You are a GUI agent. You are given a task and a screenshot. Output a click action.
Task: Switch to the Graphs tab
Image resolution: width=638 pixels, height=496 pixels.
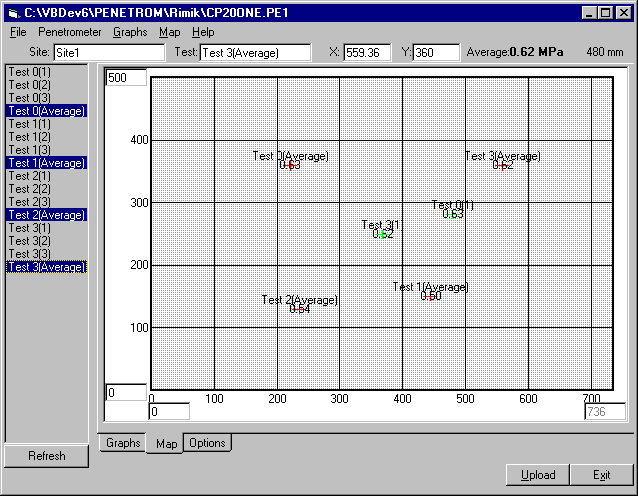123,443
